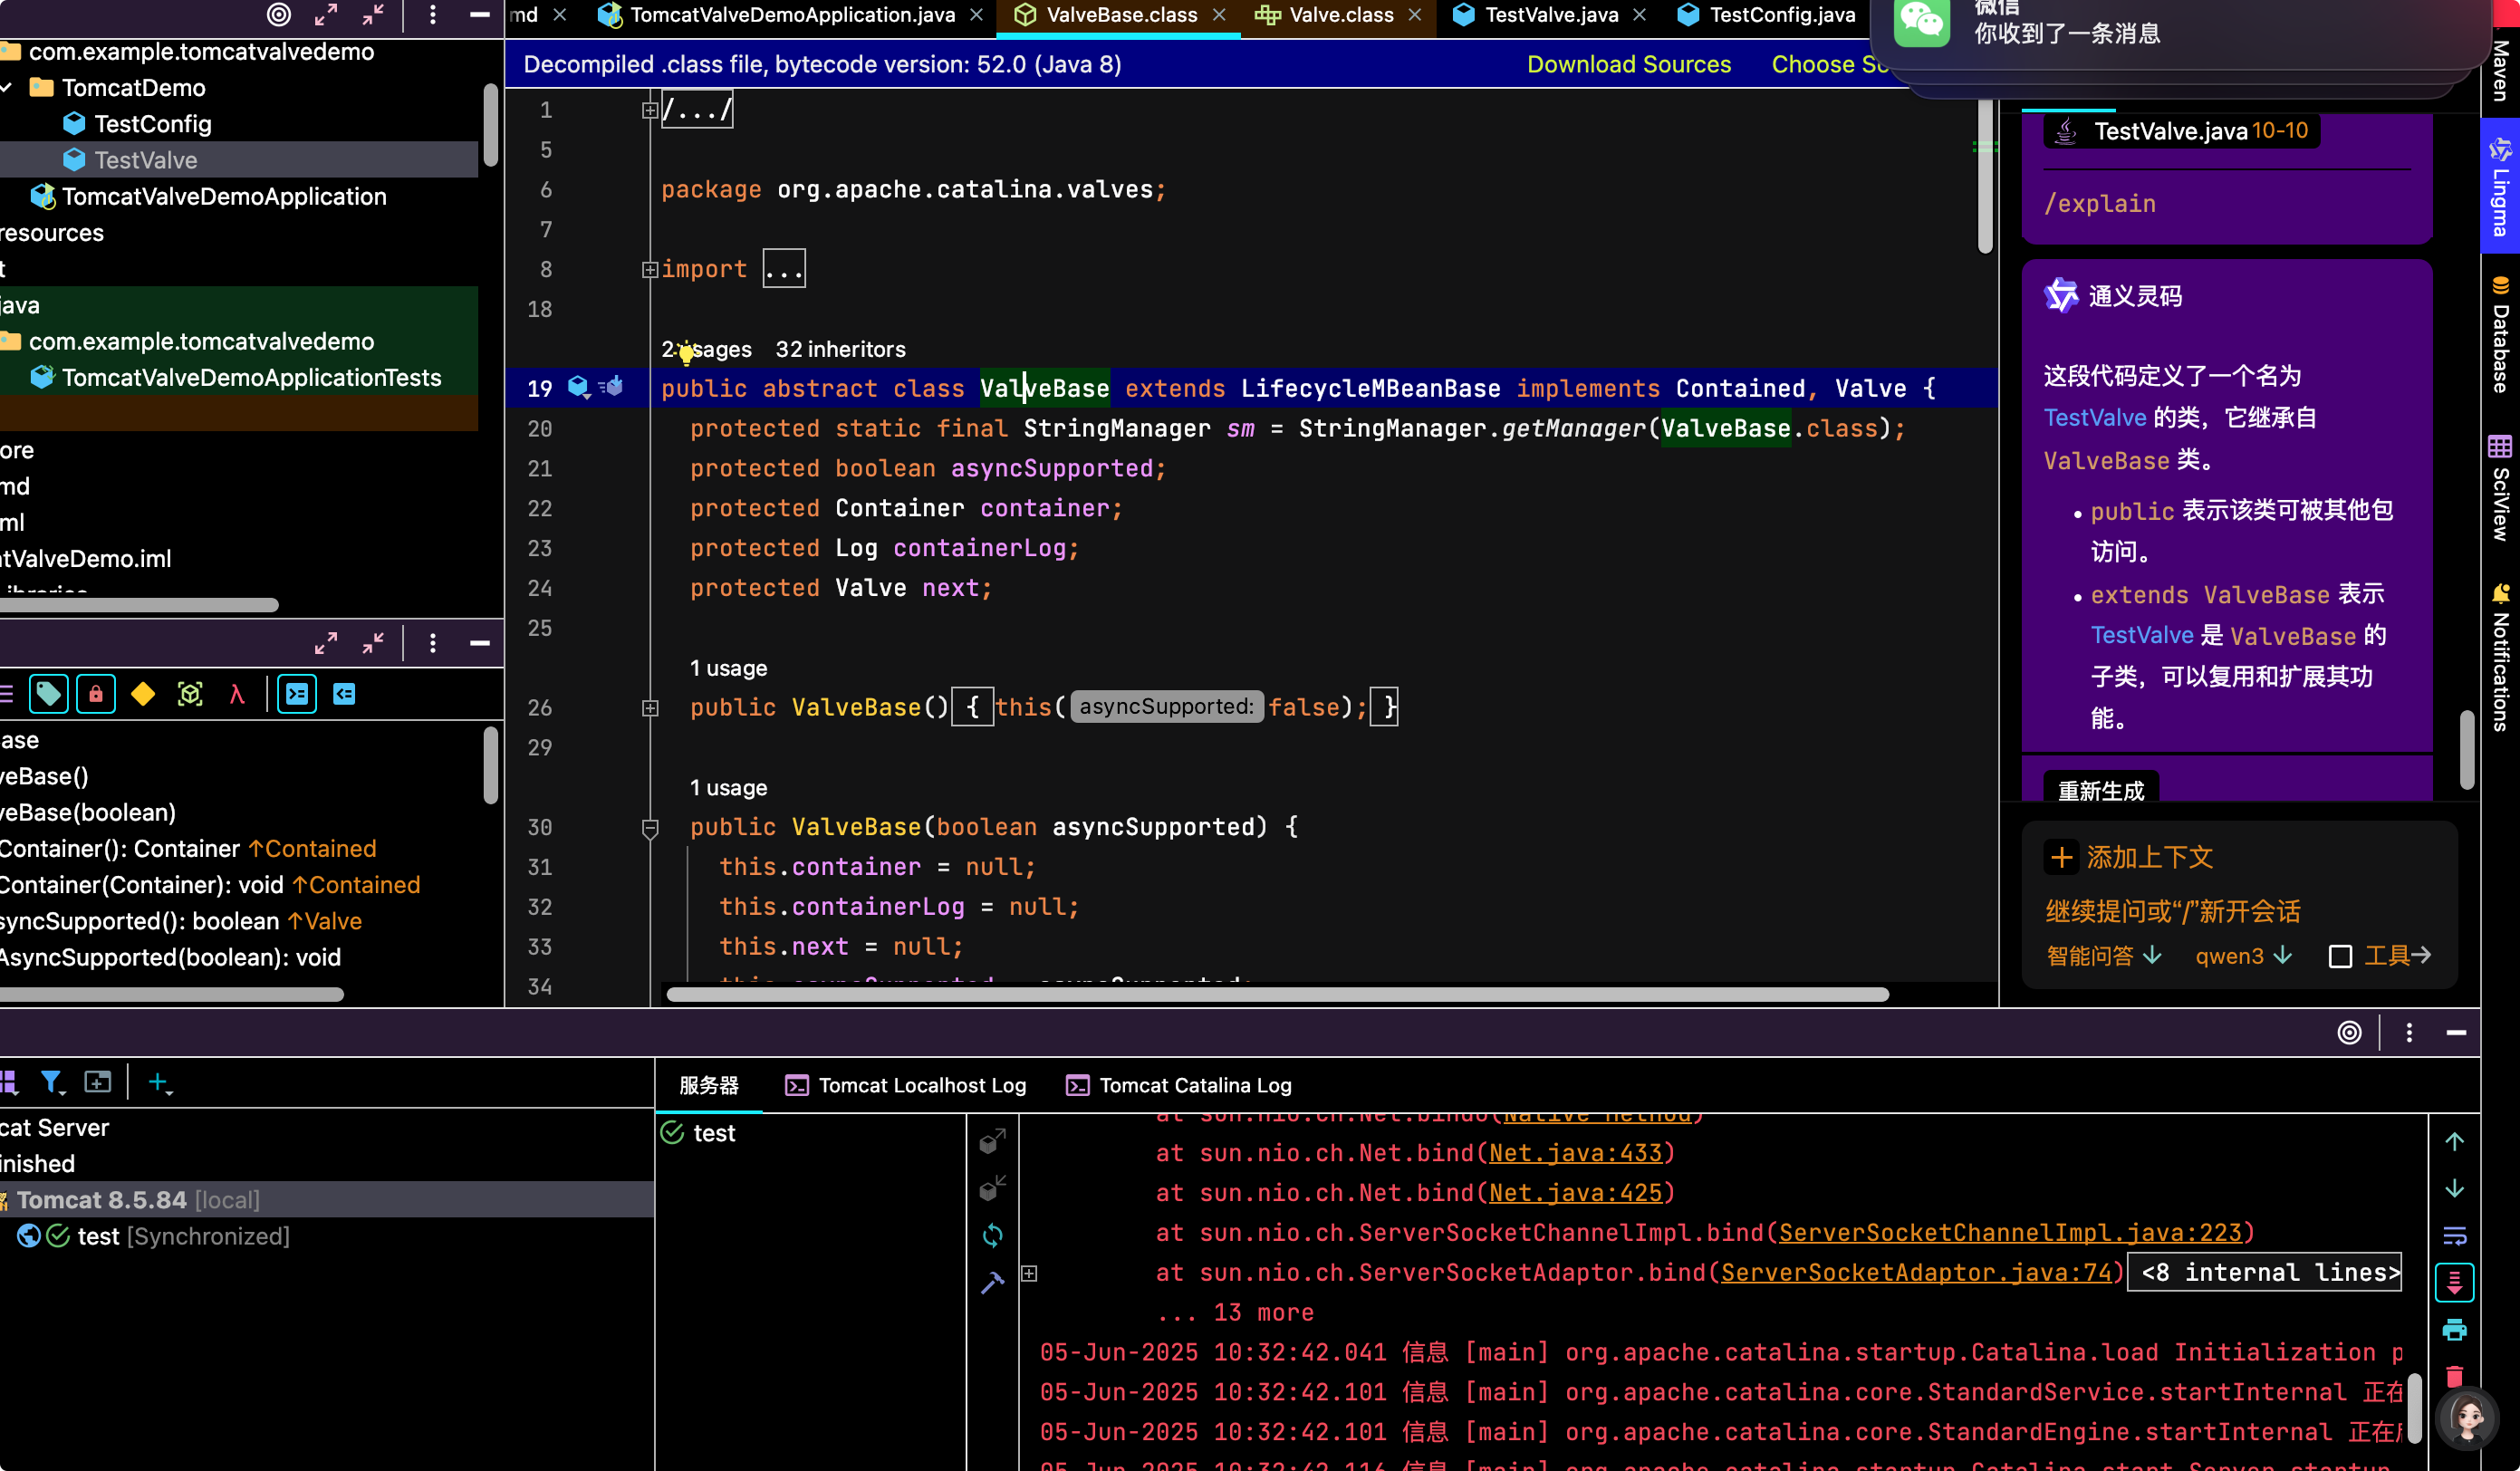The width and height of the screenshot is (2520, 1471).
Task: Click scroll-to-end icon in console sidebar
Action: click(x=2454, y=1283)
